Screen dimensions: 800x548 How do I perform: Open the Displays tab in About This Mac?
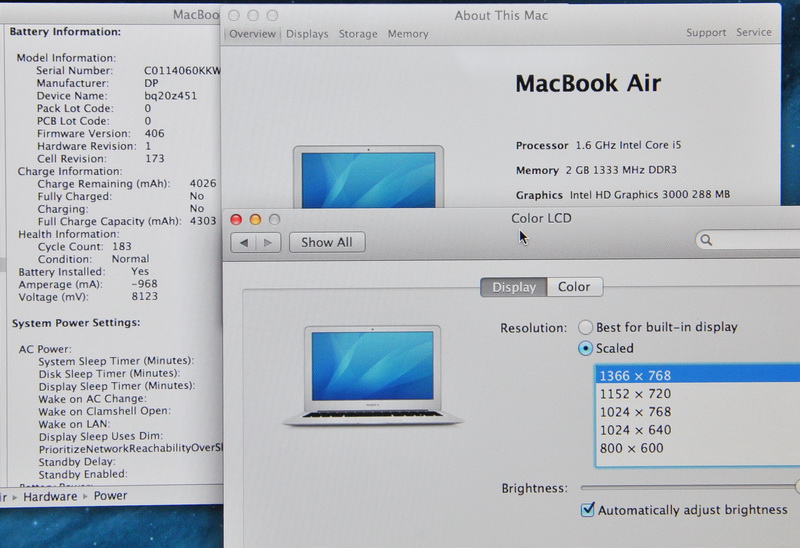(x=307, y=34)
